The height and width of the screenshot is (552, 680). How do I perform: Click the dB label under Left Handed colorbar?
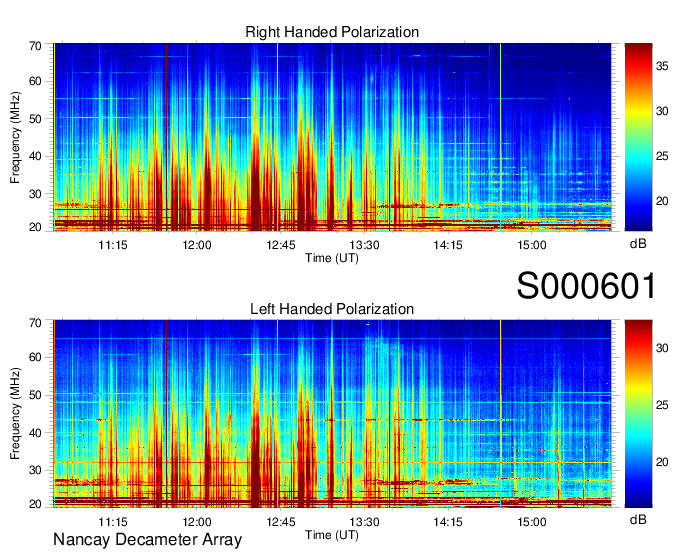coord(638,519)
